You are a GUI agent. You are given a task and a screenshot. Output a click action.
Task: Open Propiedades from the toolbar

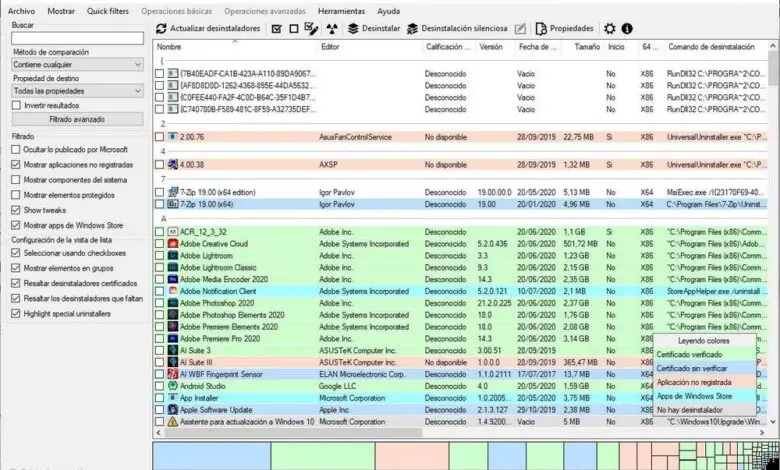point(564,29)
